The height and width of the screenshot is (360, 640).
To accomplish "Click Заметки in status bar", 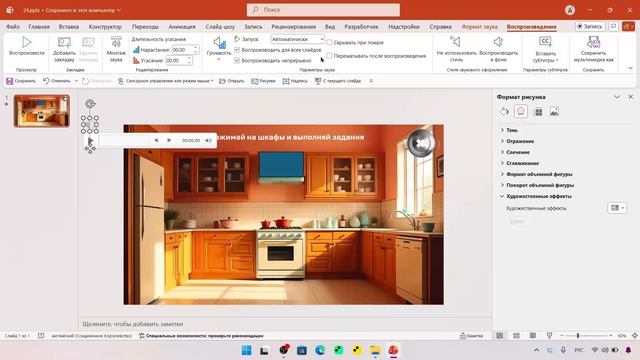I will 471,336.
